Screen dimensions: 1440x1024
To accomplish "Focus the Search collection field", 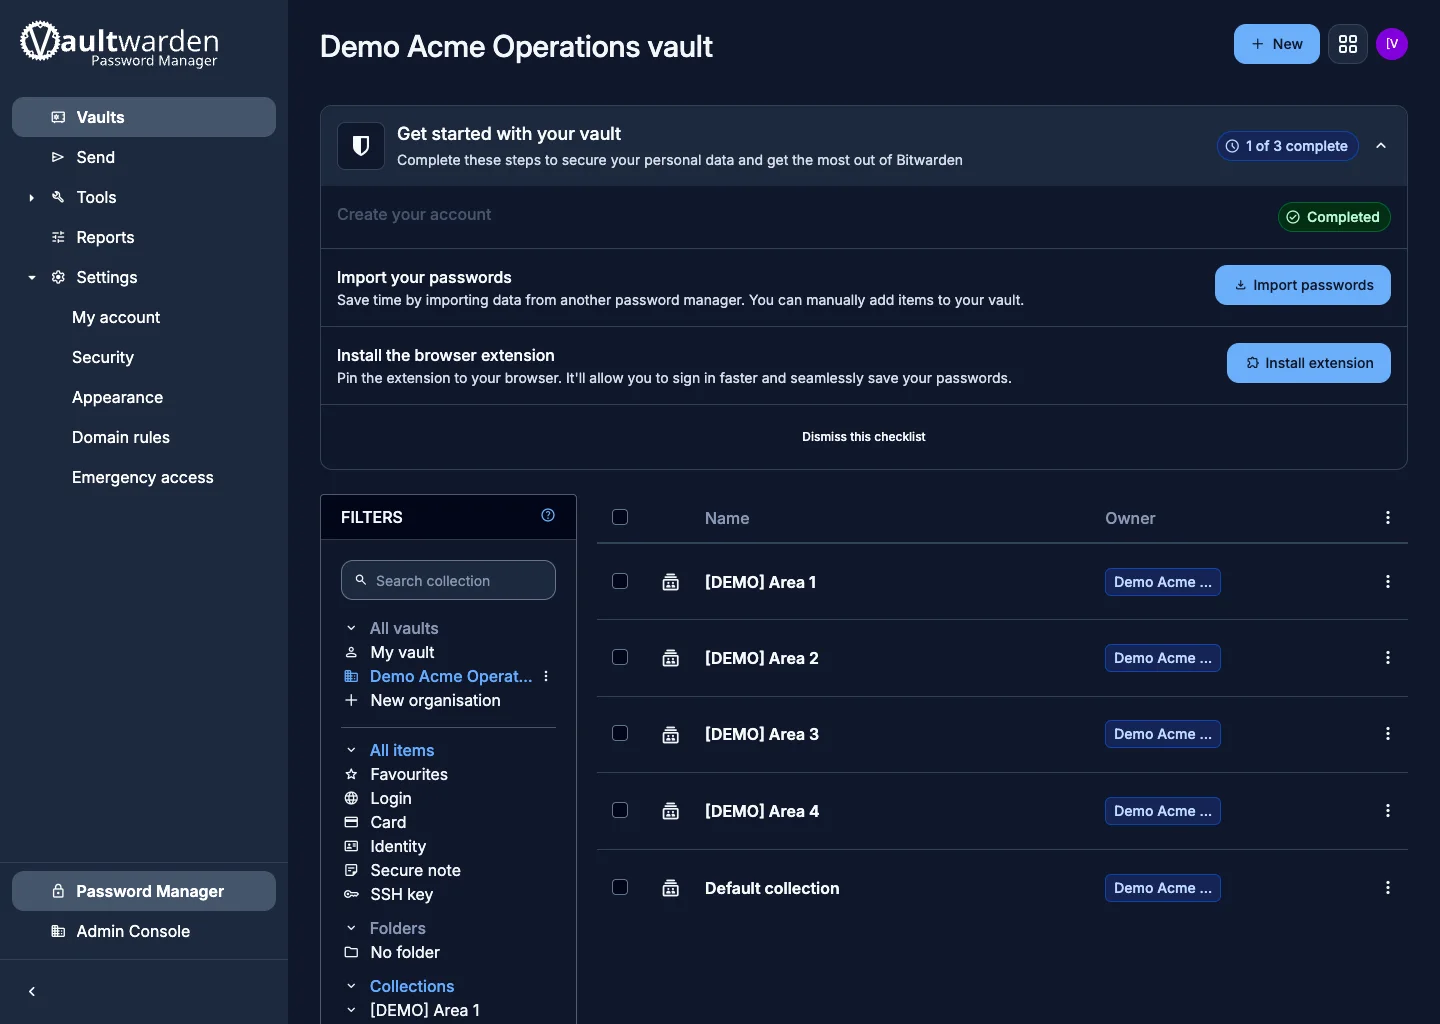I will point(448,580).
